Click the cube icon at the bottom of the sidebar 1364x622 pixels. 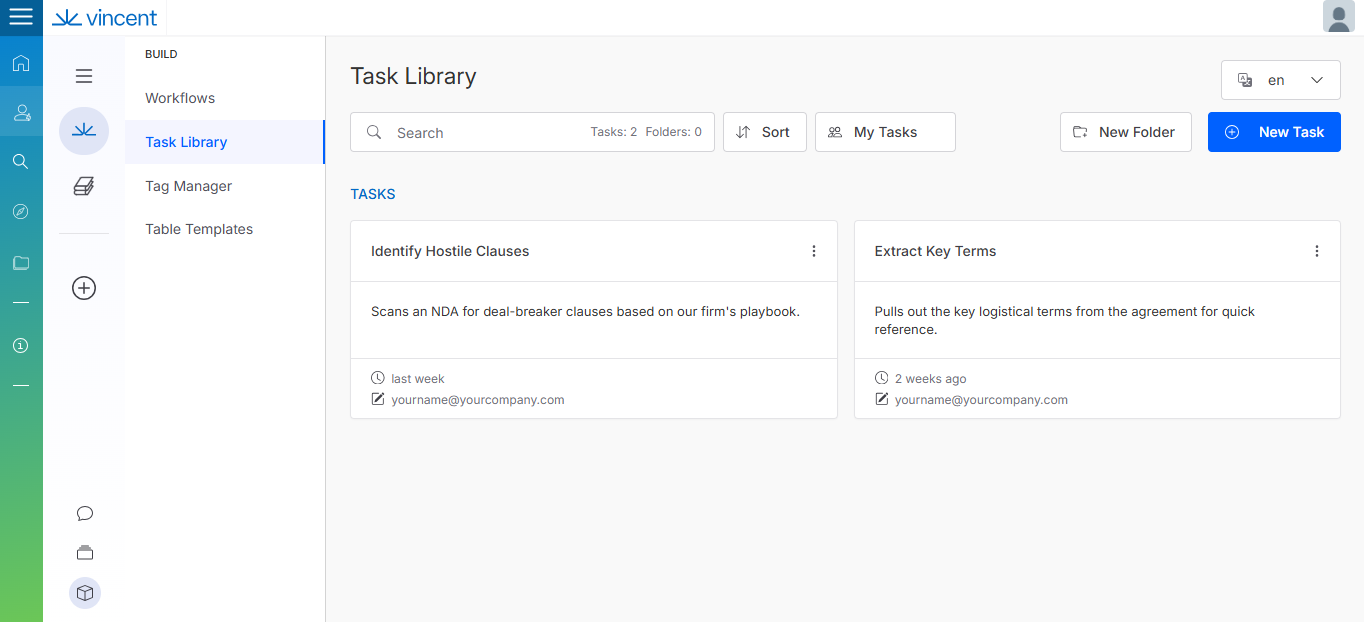(85, 593)
